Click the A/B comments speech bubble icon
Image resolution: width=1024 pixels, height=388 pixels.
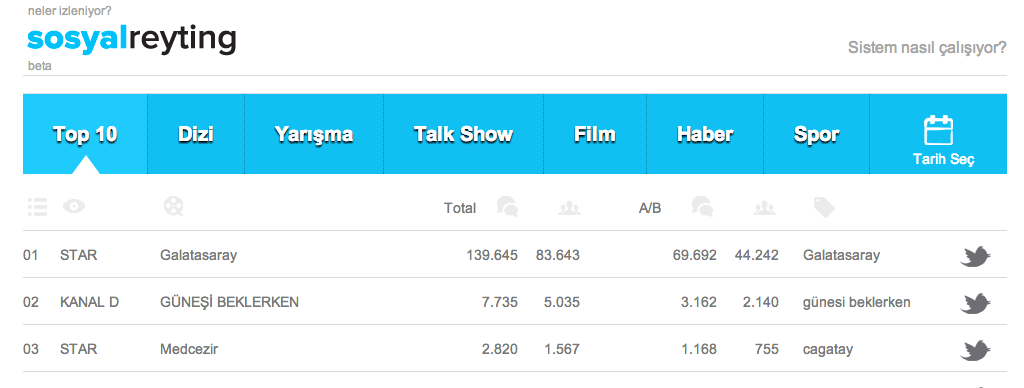click(702, 207)
